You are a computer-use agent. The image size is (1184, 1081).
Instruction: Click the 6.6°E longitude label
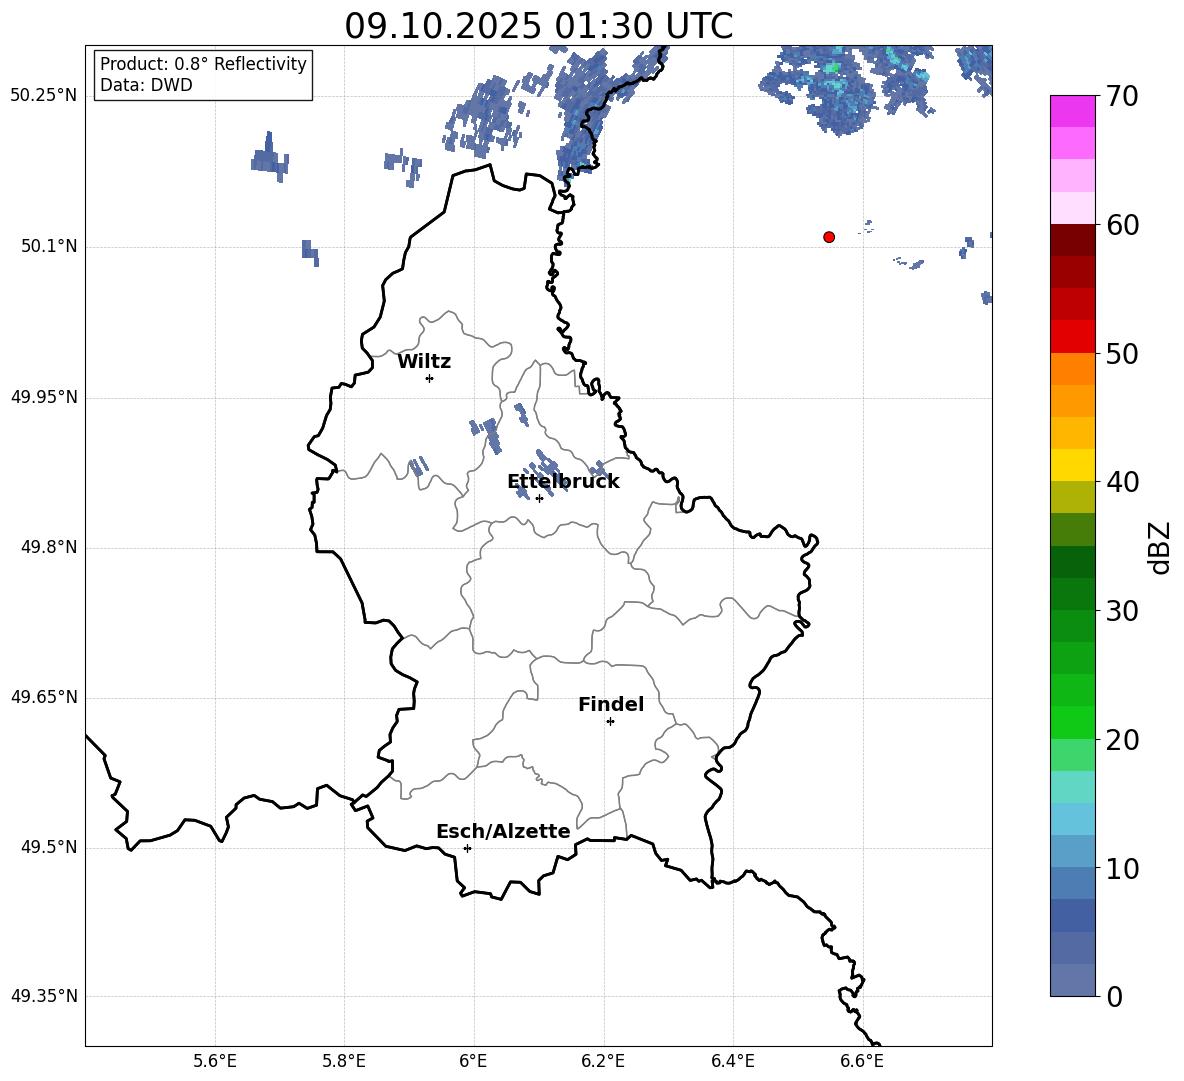point(862,1061)
